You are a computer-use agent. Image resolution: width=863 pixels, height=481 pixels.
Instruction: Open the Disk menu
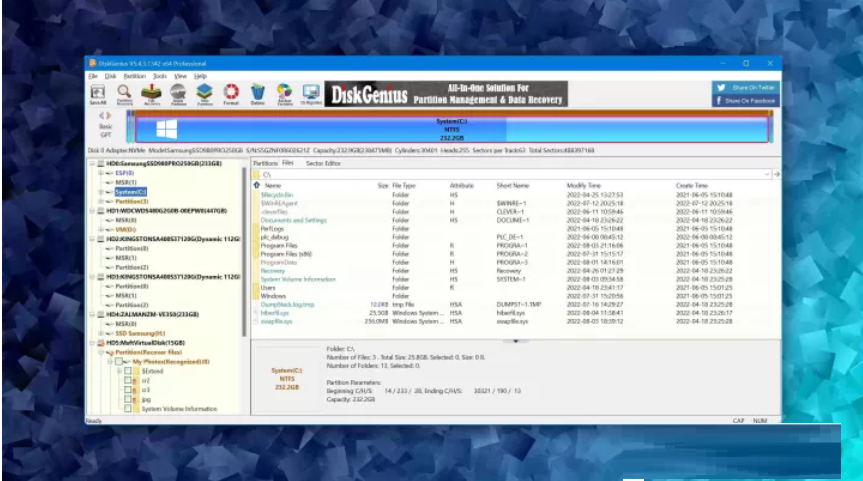[x=111, y=76]
